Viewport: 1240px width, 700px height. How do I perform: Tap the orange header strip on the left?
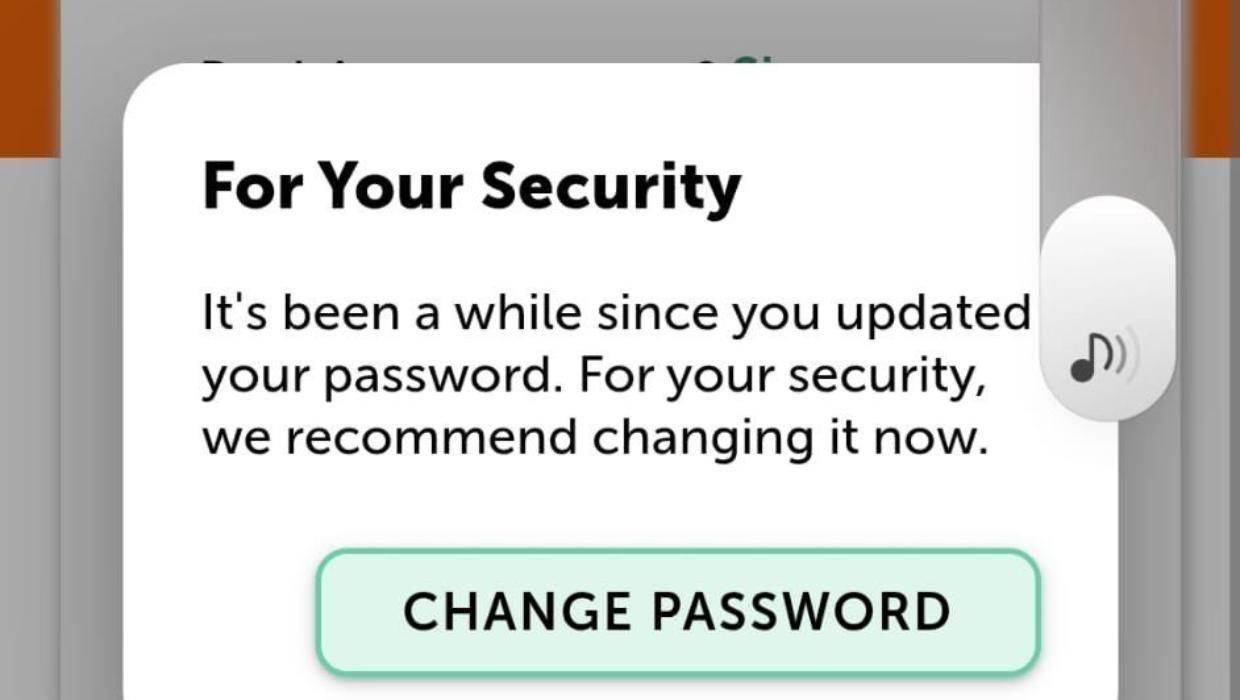(28, 80)
